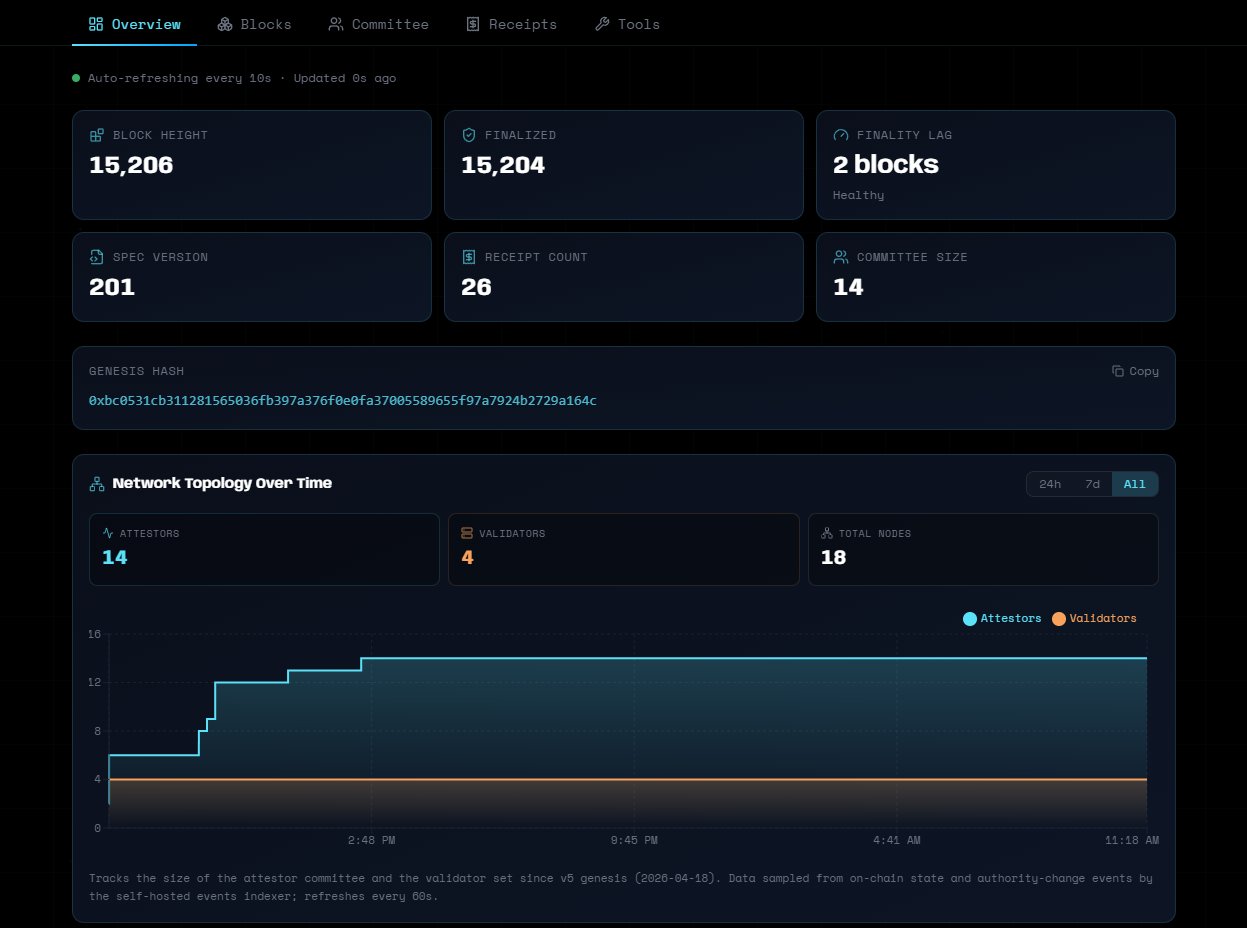Click the Receipt Count icon
This screenshot has height=928, width=1247.
pos(469,257)
